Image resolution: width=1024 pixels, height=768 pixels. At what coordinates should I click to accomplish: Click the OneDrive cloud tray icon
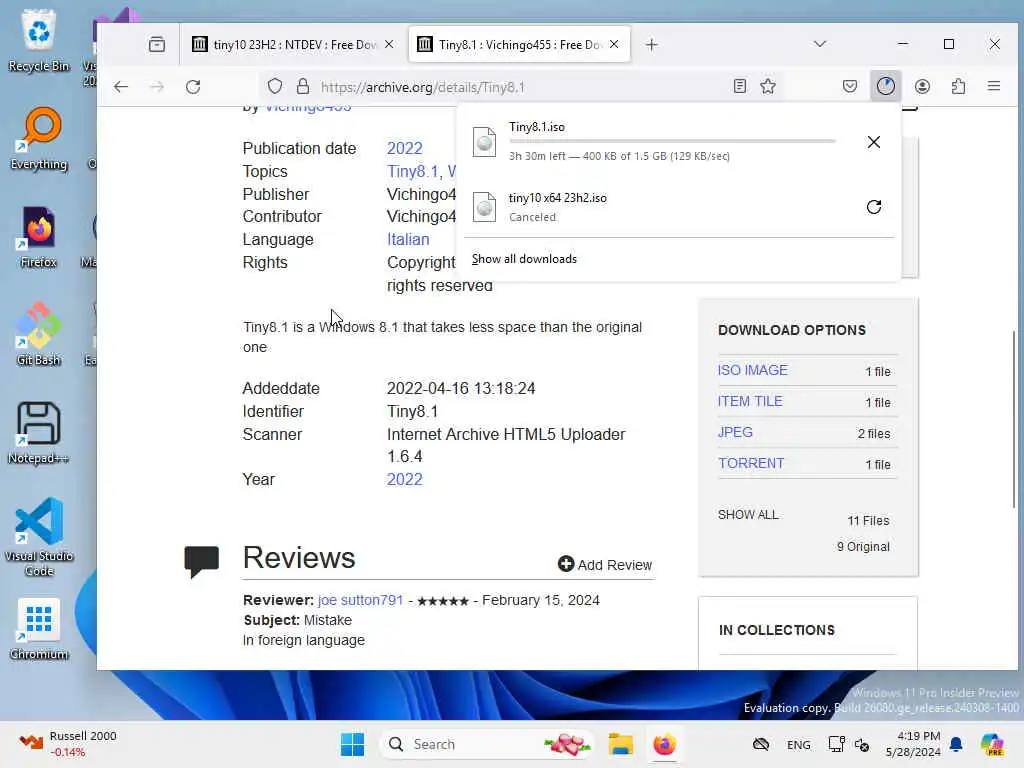click(761, 744)
